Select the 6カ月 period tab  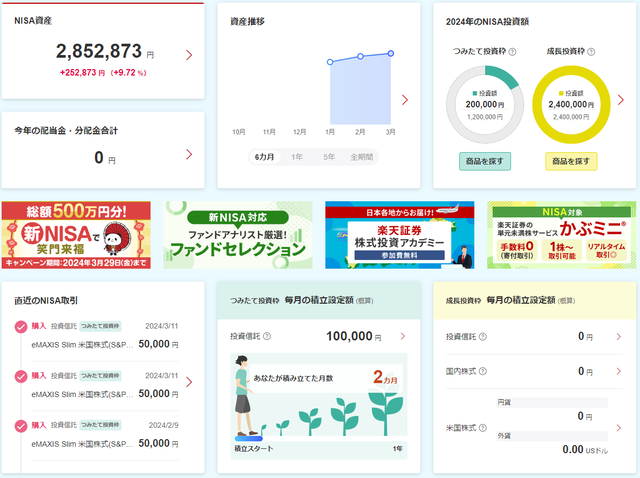pyautogui.click(x=264, y=157)
